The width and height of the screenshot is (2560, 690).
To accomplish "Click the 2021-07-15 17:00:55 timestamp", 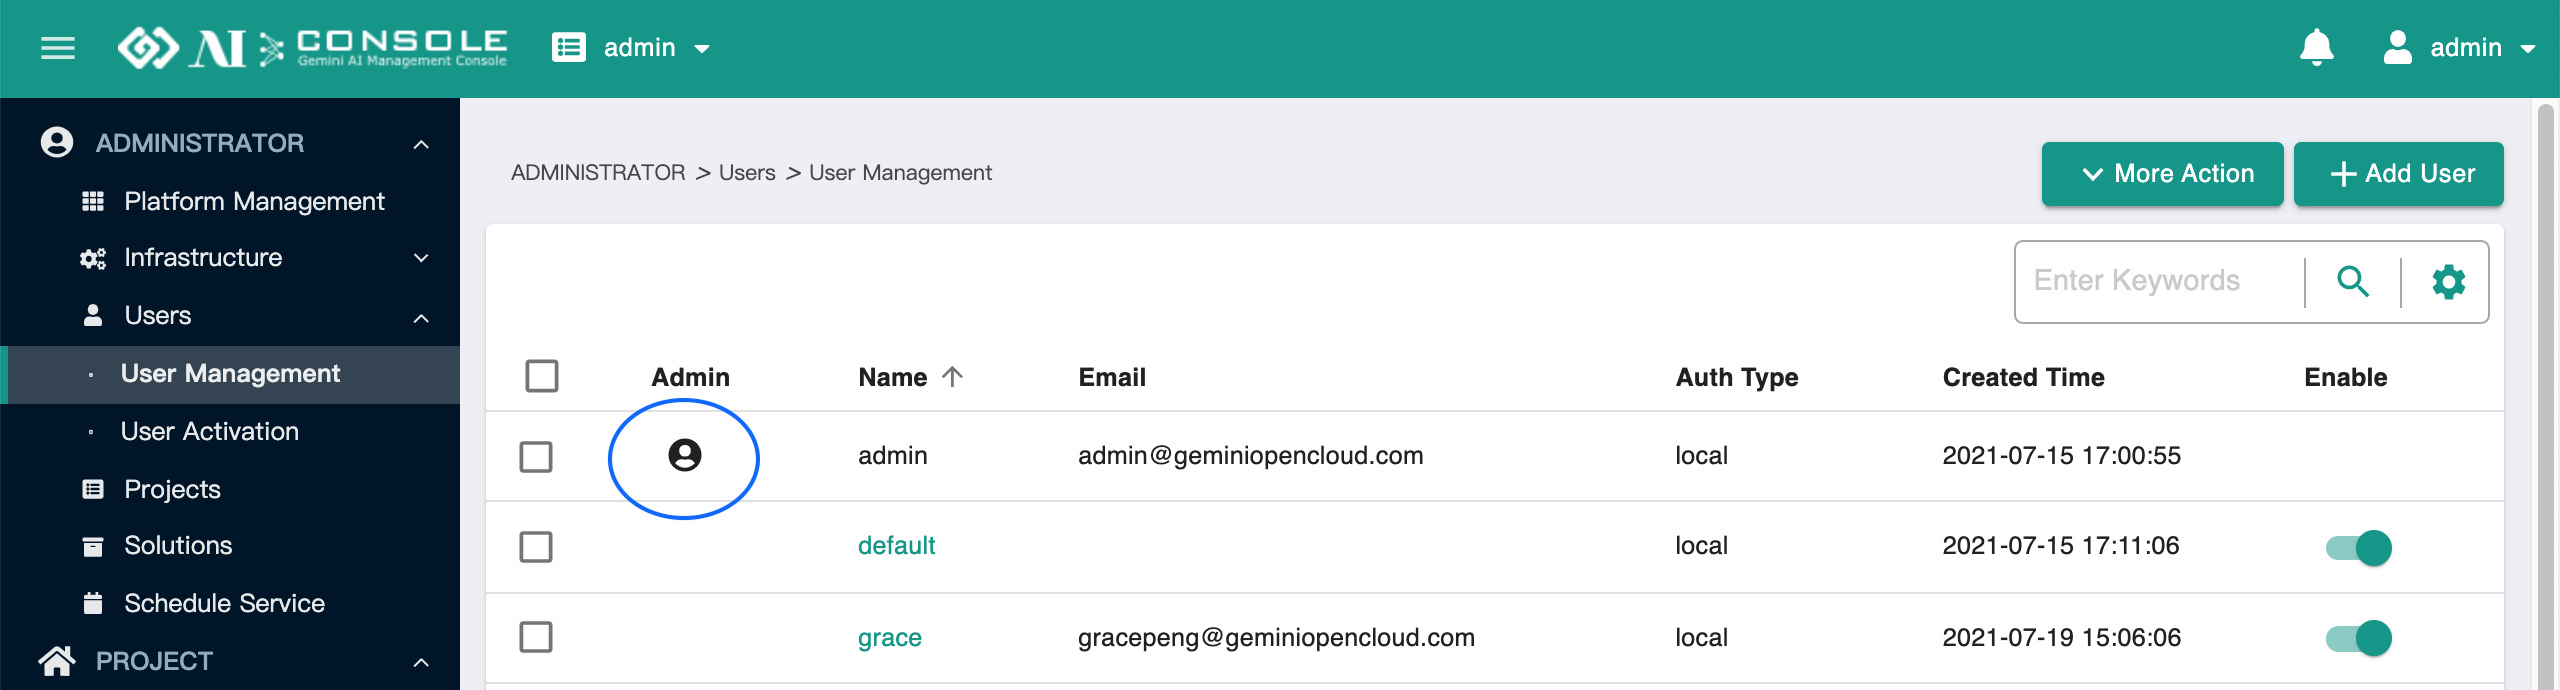I will [x=2061, y=456].
